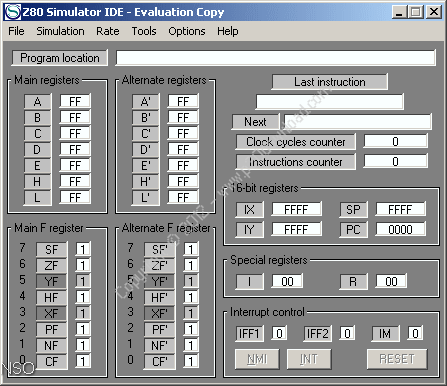
Task: Open the Rate menu
Action: [x=108, y=31]
